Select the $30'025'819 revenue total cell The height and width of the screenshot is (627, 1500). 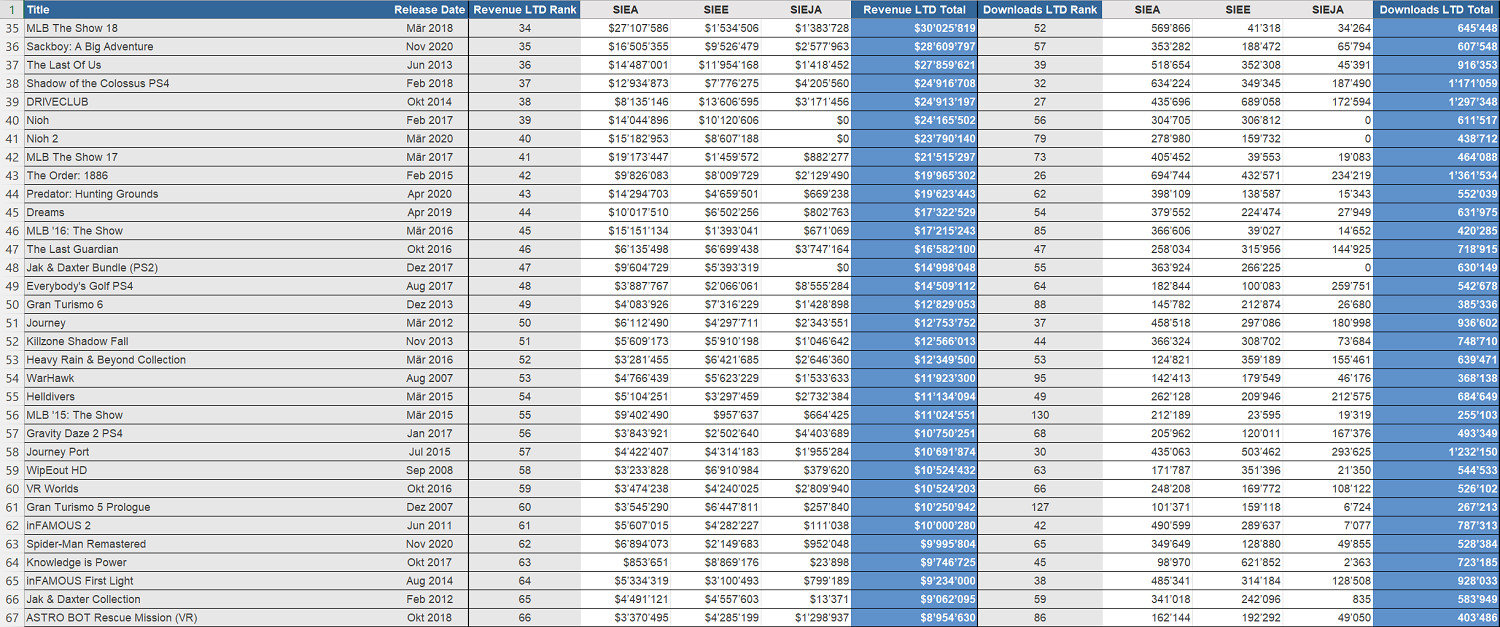pos(914,28)
